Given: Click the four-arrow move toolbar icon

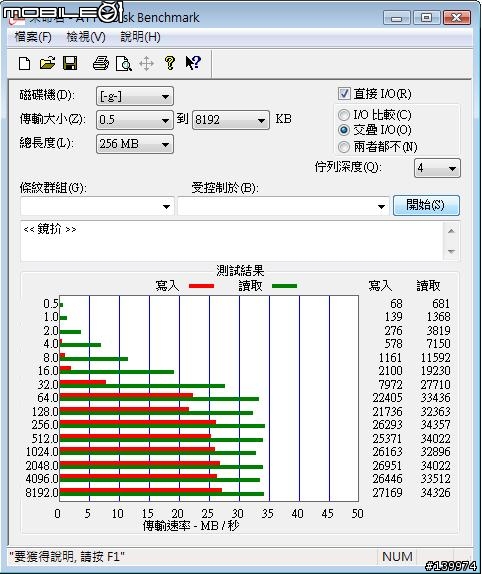Looking at the screenshot, I should pos(146,64).
